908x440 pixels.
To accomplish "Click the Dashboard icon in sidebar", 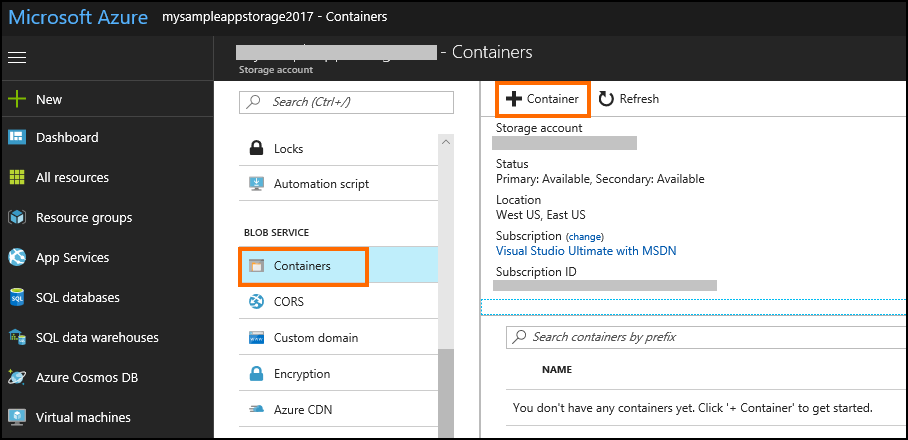I will coord(17,137).
